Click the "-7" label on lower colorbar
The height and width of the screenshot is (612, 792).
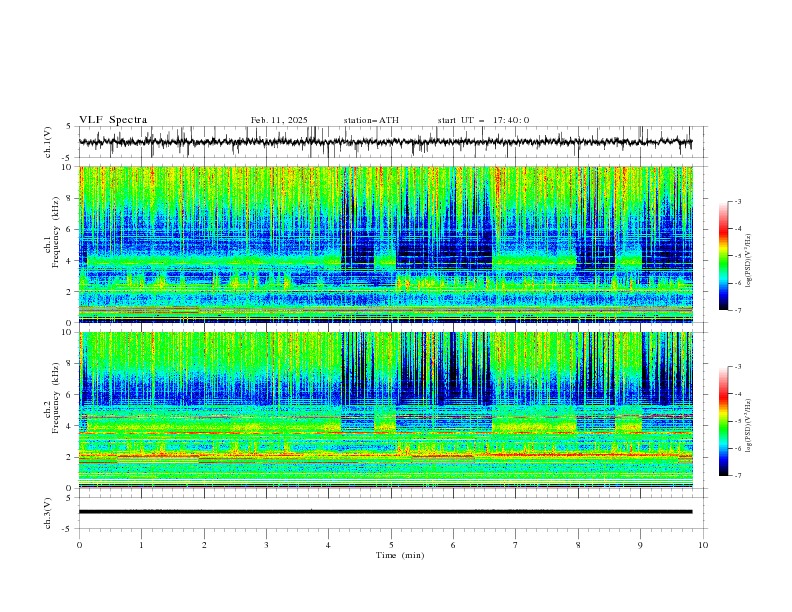(x=737, y=475)
